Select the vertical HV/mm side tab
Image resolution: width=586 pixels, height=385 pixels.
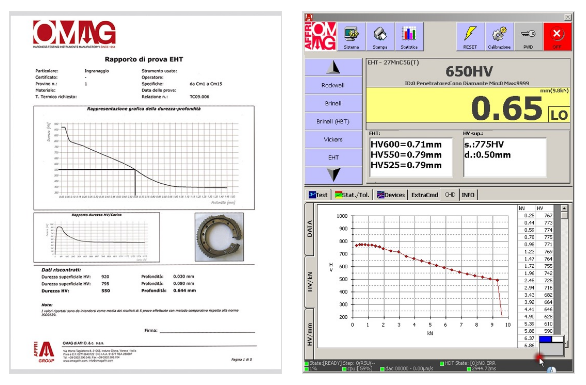click(x=310, y=333)
